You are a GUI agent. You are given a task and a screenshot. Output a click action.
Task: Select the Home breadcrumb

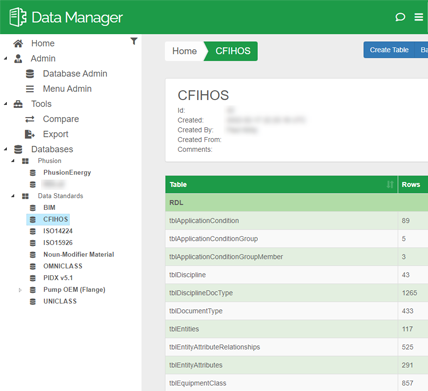pyautogui.click(x=184, y=51)
